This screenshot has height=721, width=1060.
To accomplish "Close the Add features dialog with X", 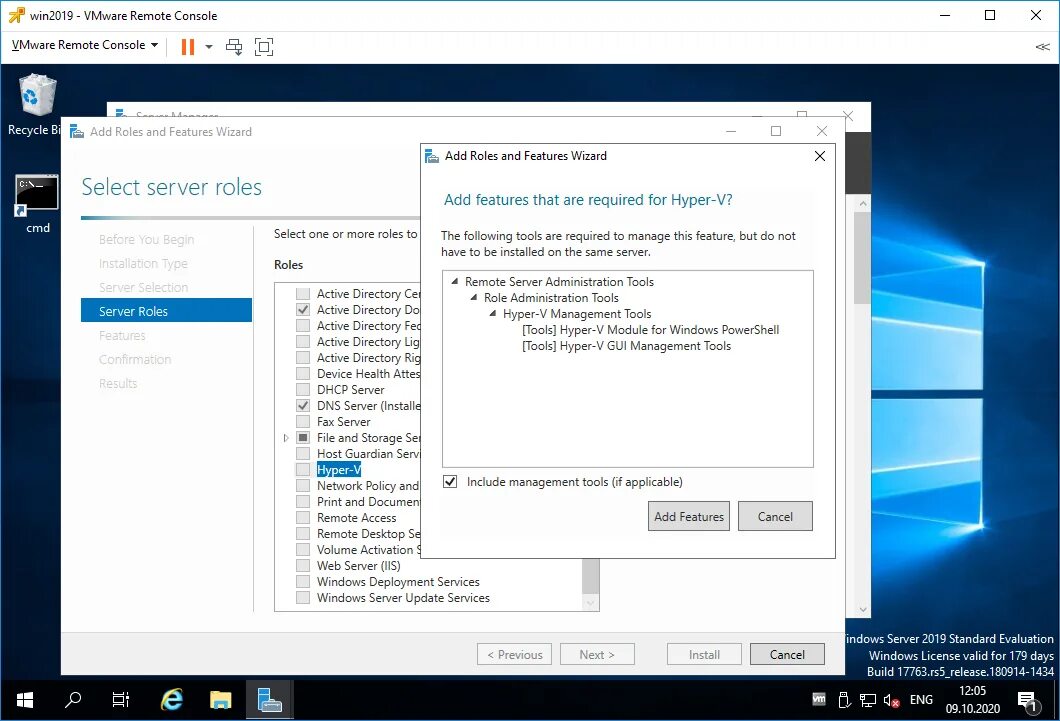I will click(x=819, y=156).
